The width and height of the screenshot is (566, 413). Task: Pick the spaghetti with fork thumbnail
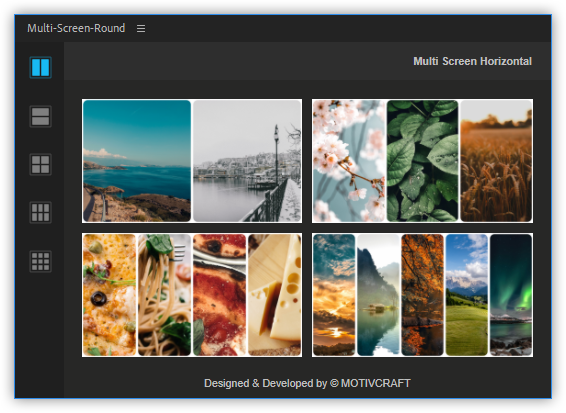(x=164, y=295)
